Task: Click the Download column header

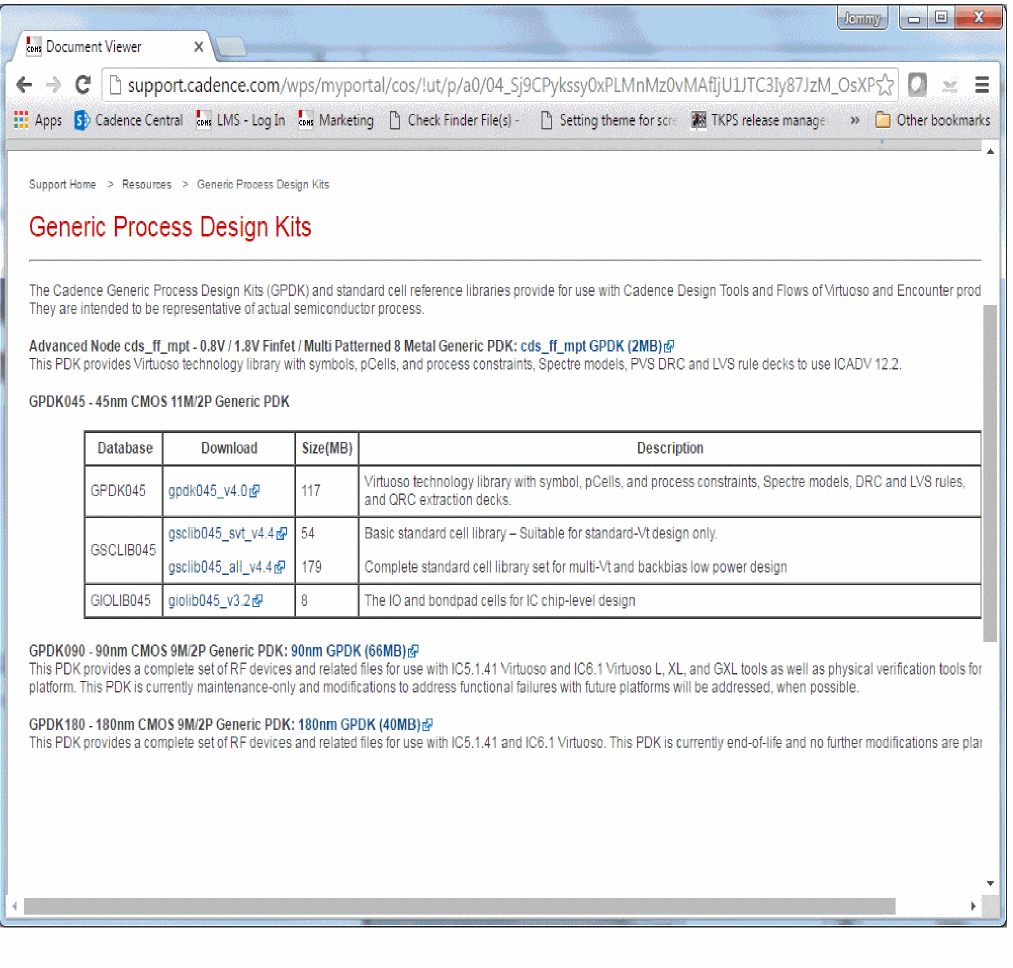Action: pos(229,448)
